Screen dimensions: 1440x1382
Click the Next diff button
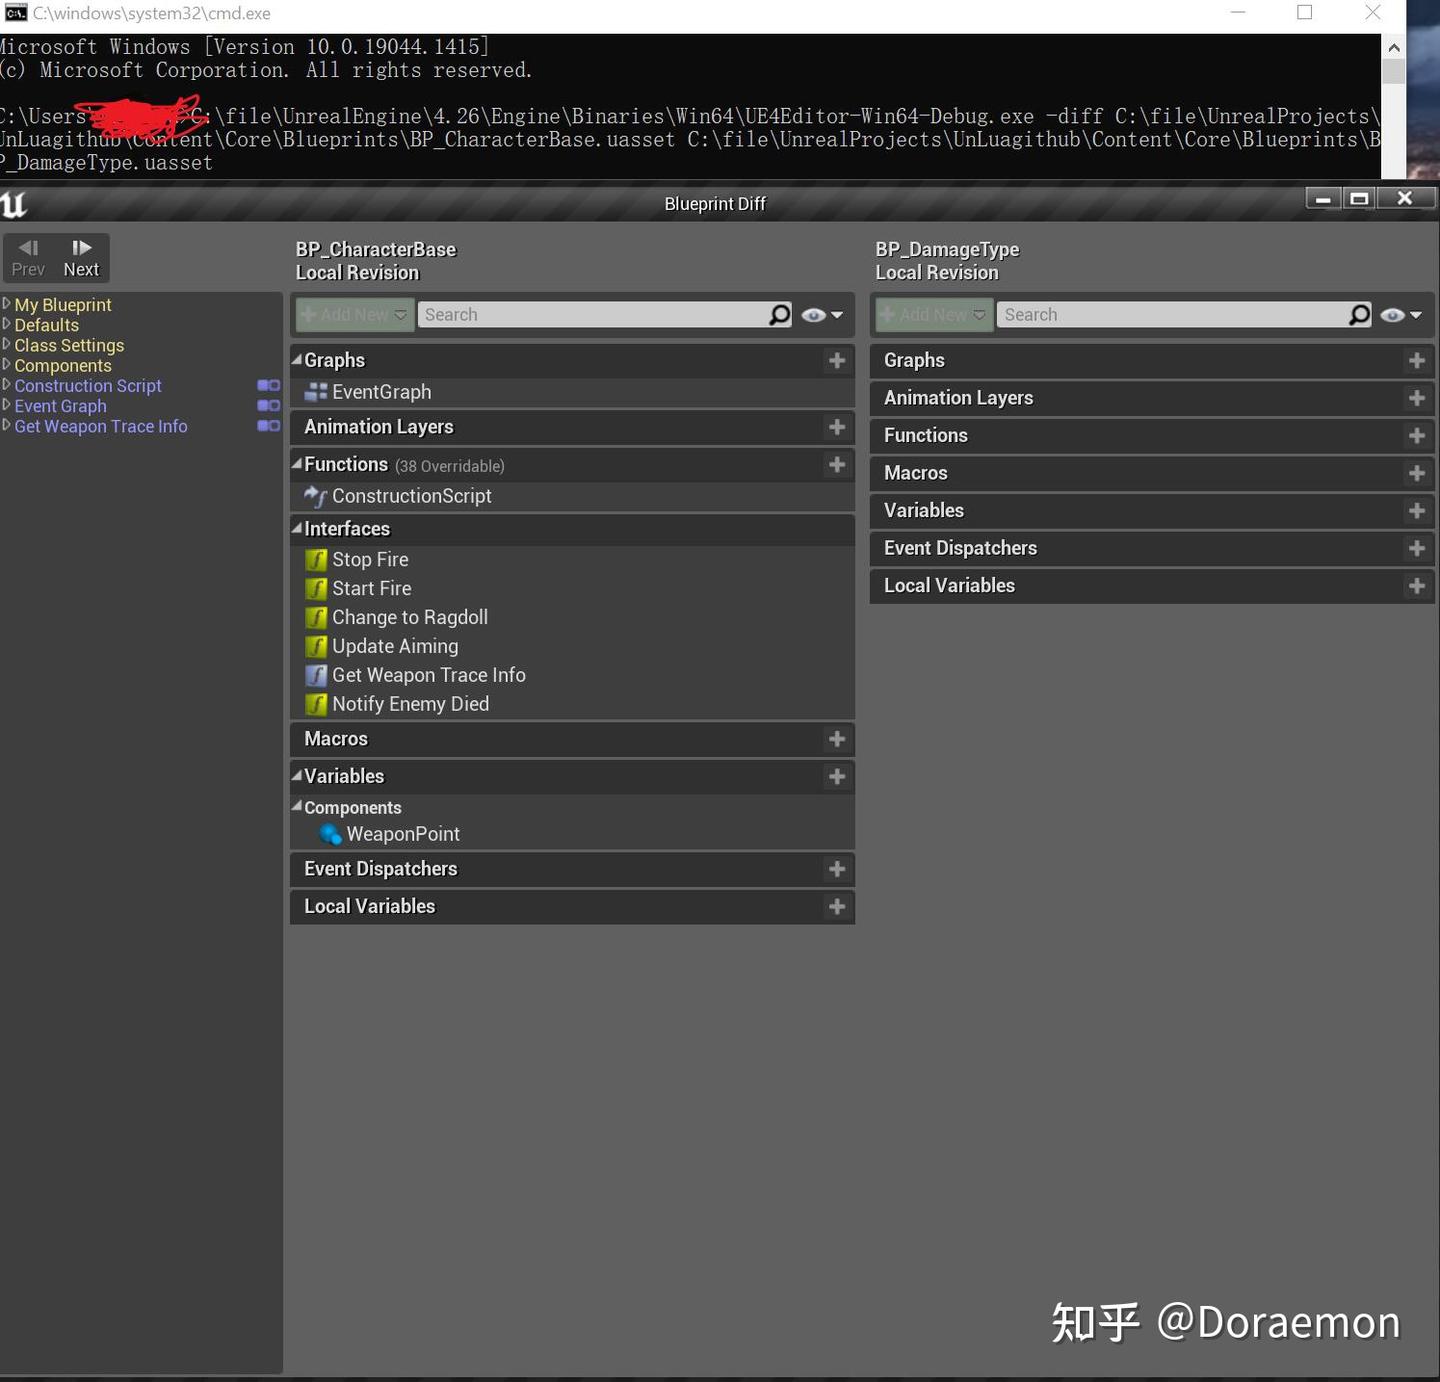point(81,257)
